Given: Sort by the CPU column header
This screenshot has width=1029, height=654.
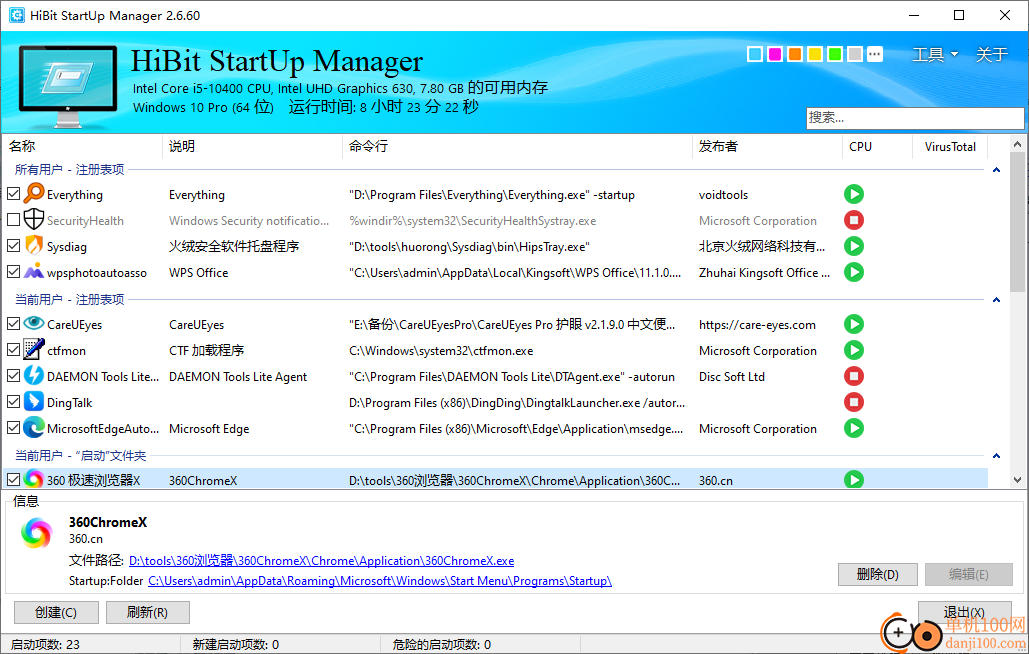Looking at the screenshot, I should [877, 146].
